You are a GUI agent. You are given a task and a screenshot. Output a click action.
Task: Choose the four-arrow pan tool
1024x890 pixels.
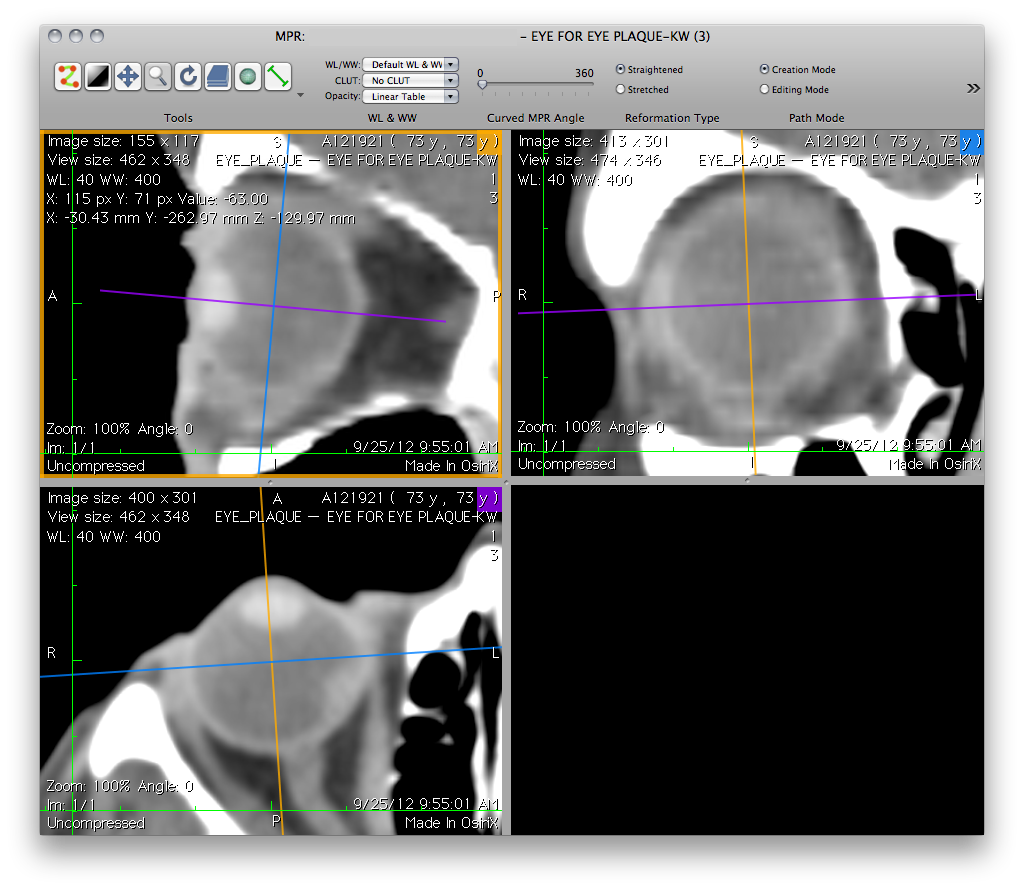point(128,76)
